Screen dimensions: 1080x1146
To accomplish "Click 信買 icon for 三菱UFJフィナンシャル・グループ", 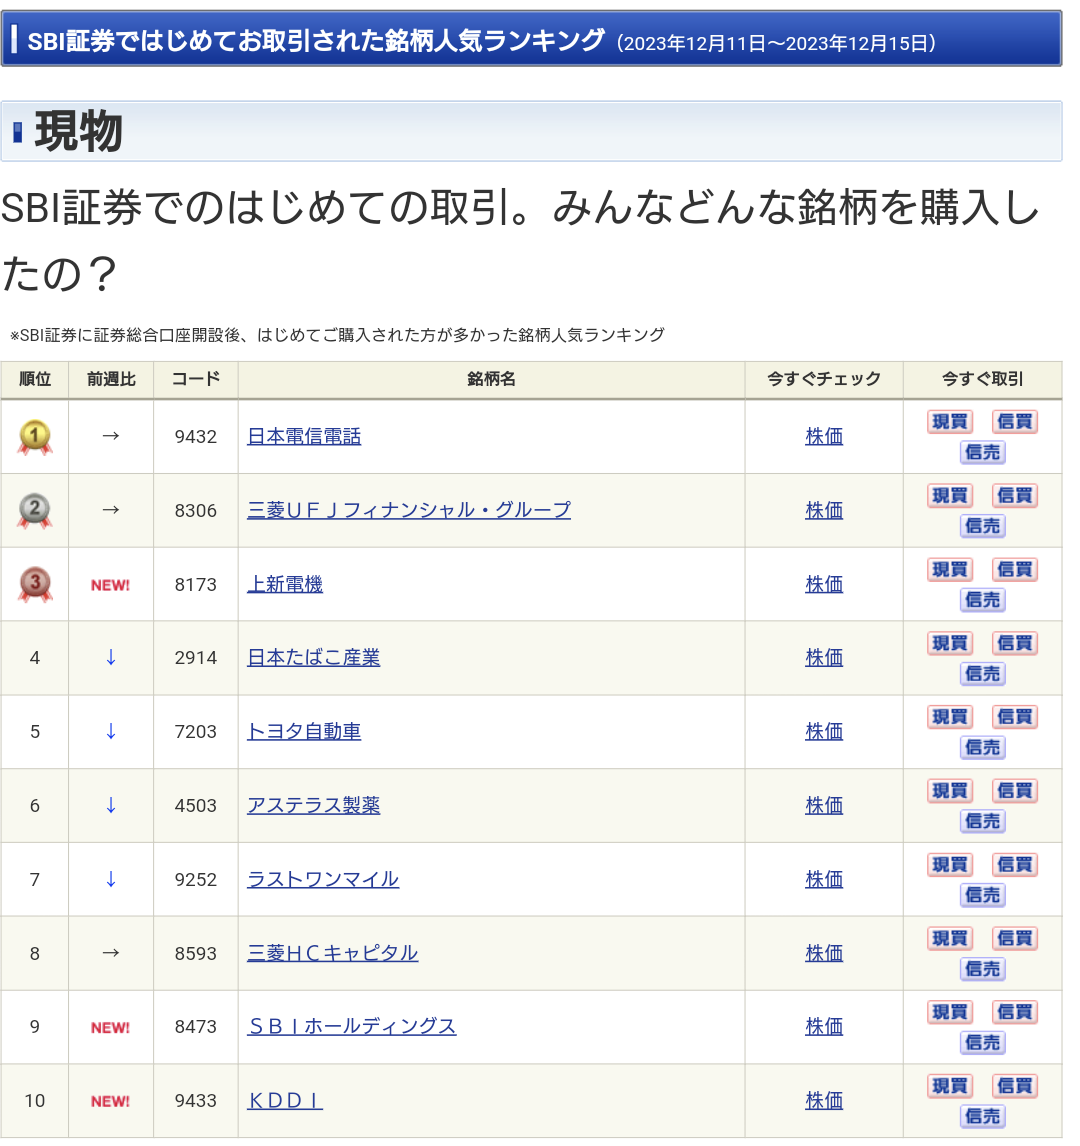I will [1015, 496].
